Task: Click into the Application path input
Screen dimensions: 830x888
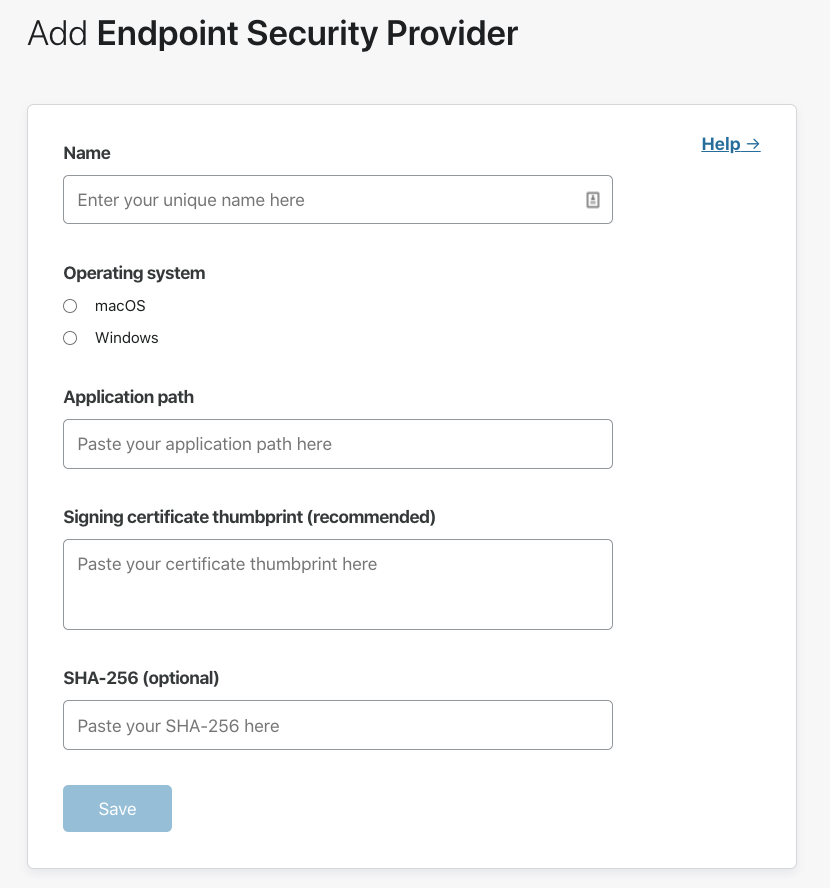Action: coord(338,444)
